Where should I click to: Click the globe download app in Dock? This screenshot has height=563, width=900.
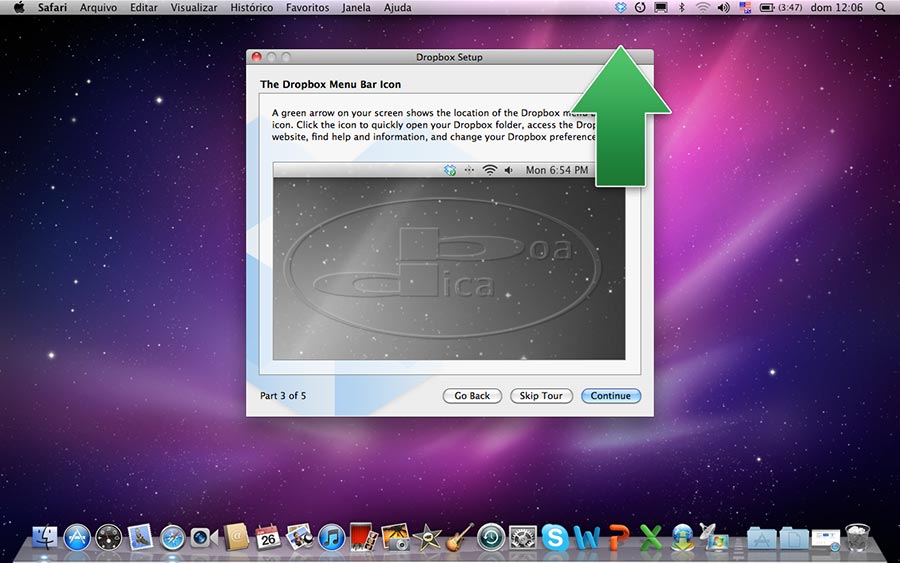(682, 538)
